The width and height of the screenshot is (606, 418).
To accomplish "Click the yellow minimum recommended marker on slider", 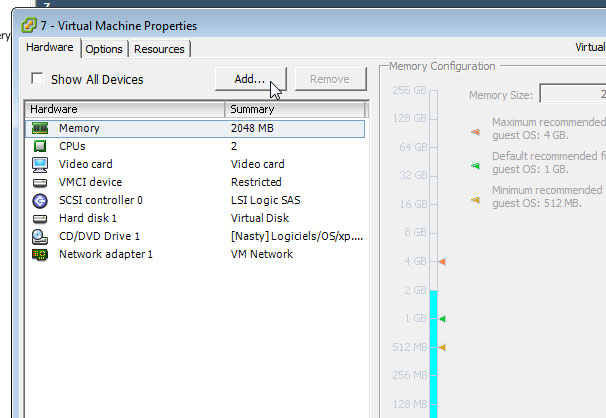I will 443,347.
